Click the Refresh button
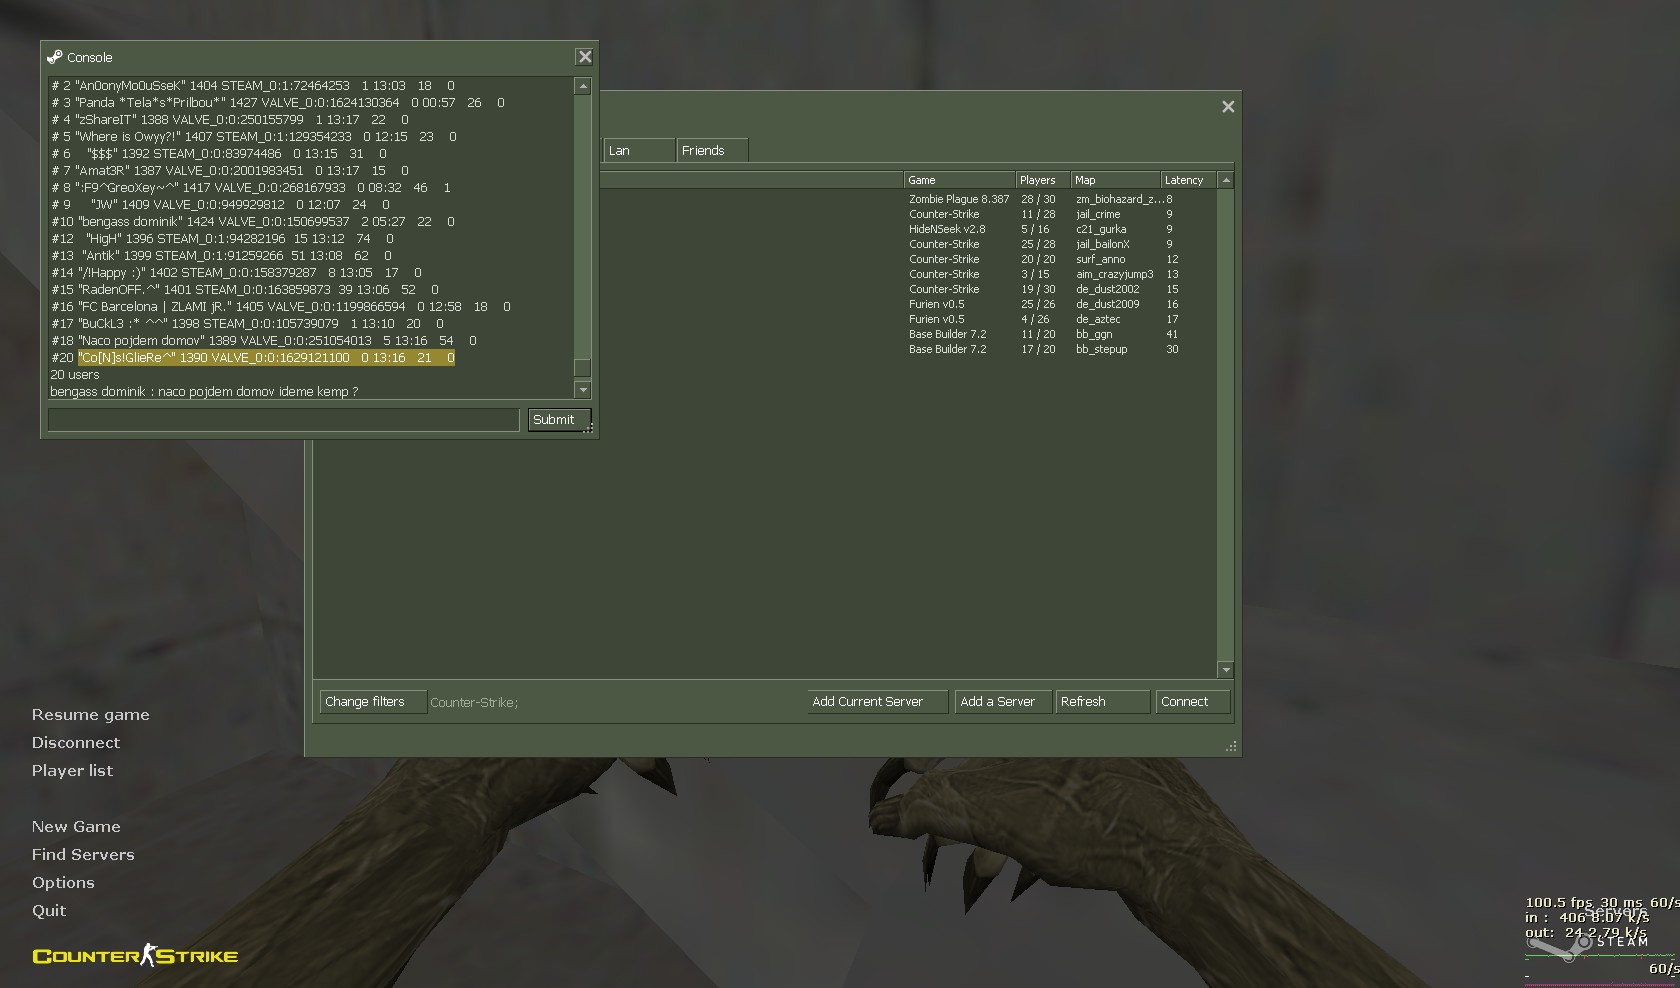The image size is (1680, 988). [1102, 702]
